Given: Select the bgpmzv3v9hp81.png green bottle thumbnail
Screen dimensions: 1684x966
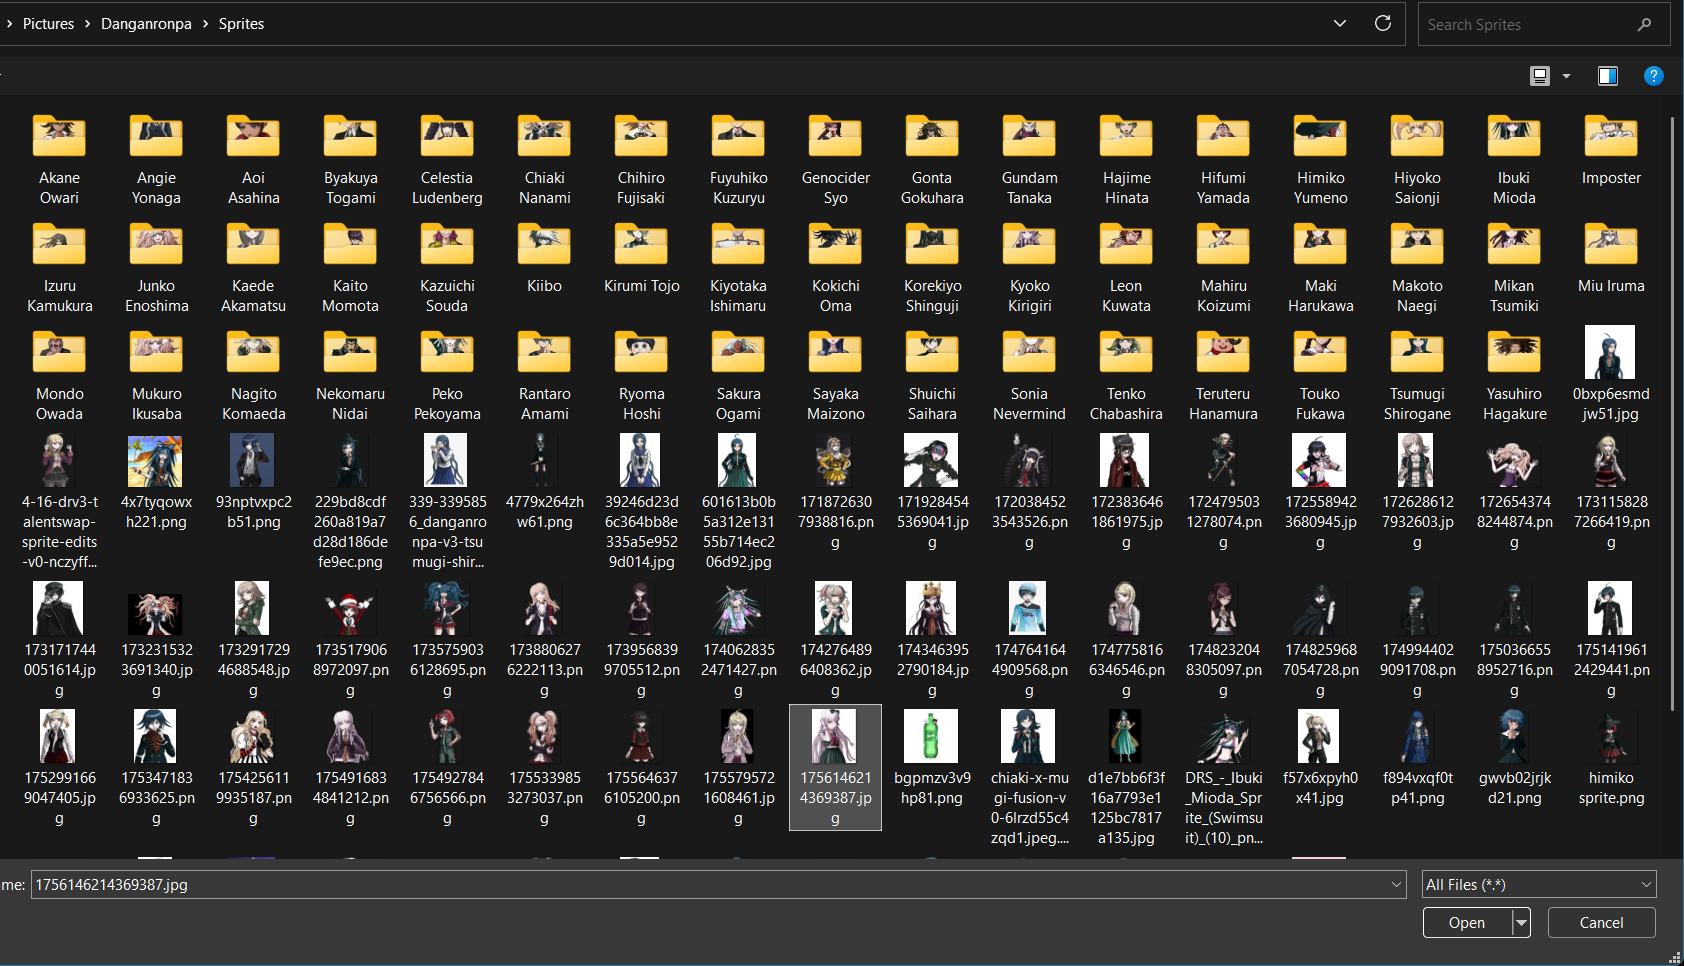Looking at the screenshot, I should click(x=931, y=737).
